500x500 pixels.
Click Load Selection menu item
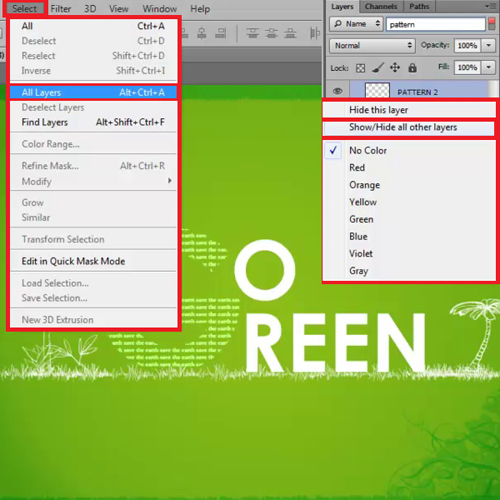click(x=93, y=283)
